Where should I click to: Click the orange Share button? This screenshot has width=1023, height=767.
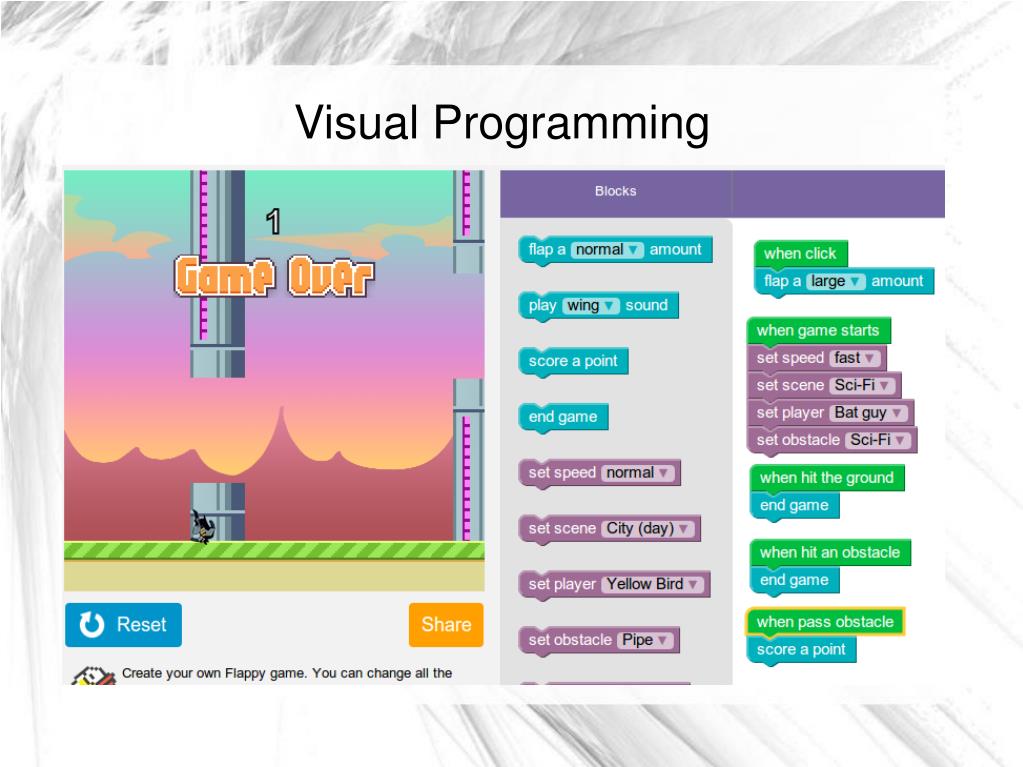(446, 625)
